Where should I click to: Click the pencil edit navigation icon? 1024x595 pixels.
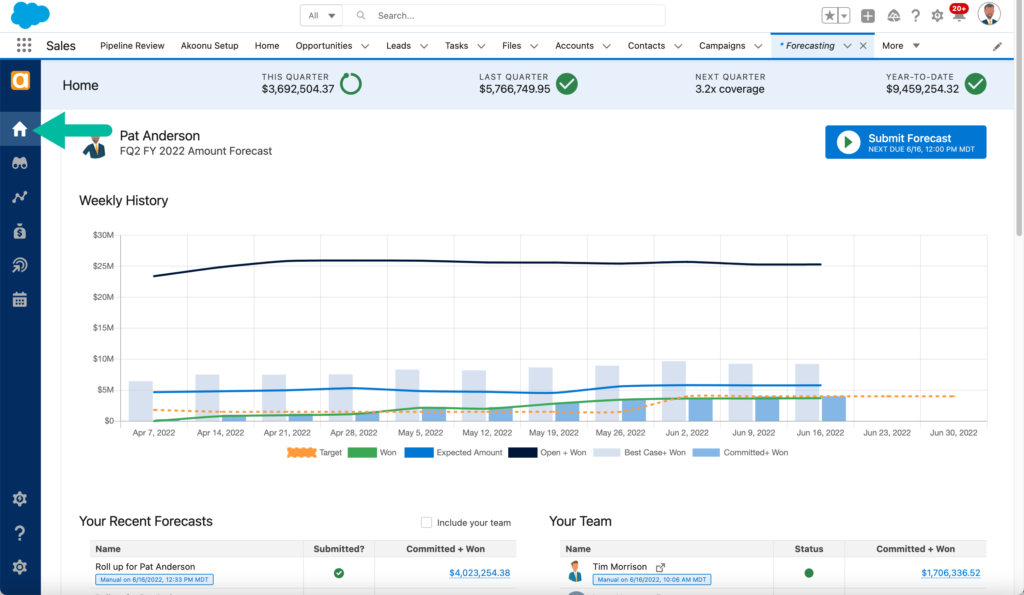[997, 46]
